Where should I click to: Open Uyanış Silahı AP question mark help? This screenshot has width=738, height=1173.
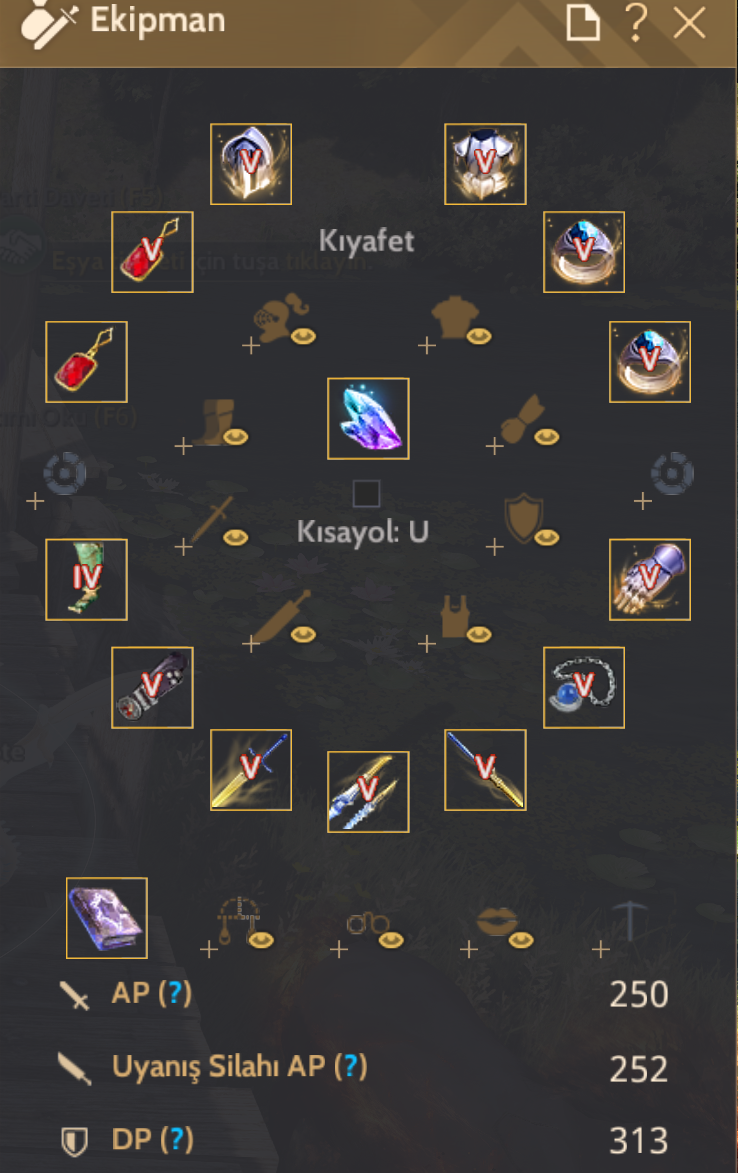(351, 1066)
